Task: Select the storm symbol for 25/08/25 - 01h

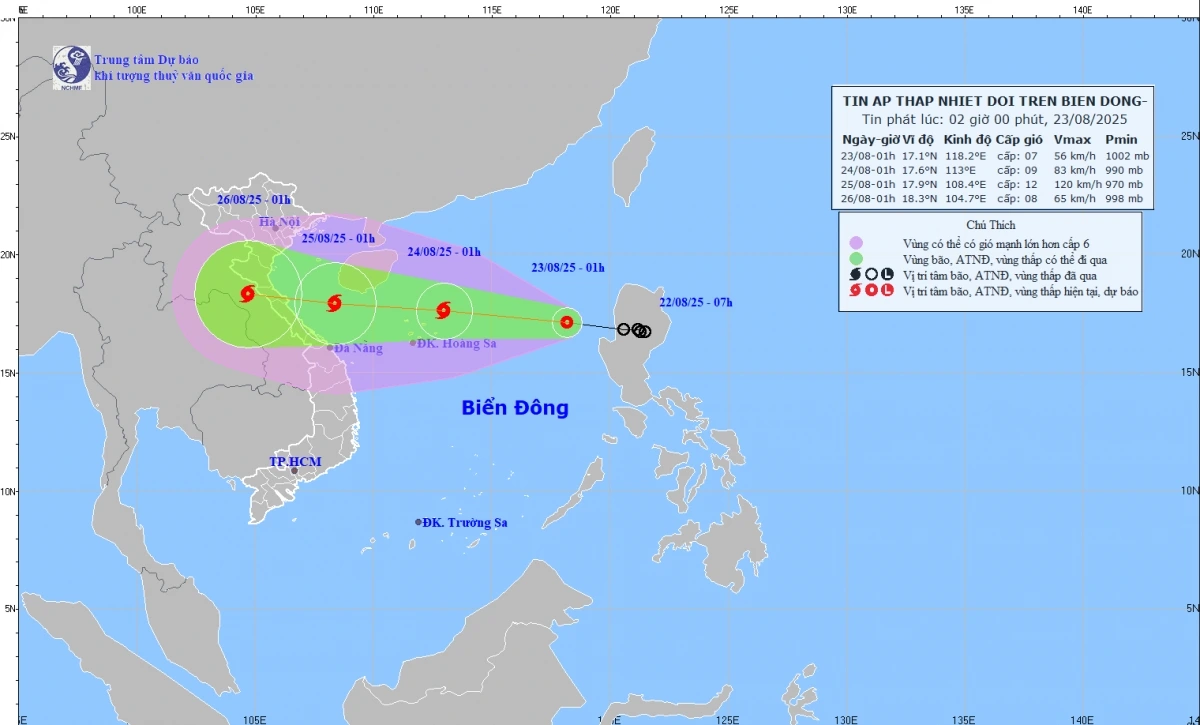Action: tap(334, 303)
